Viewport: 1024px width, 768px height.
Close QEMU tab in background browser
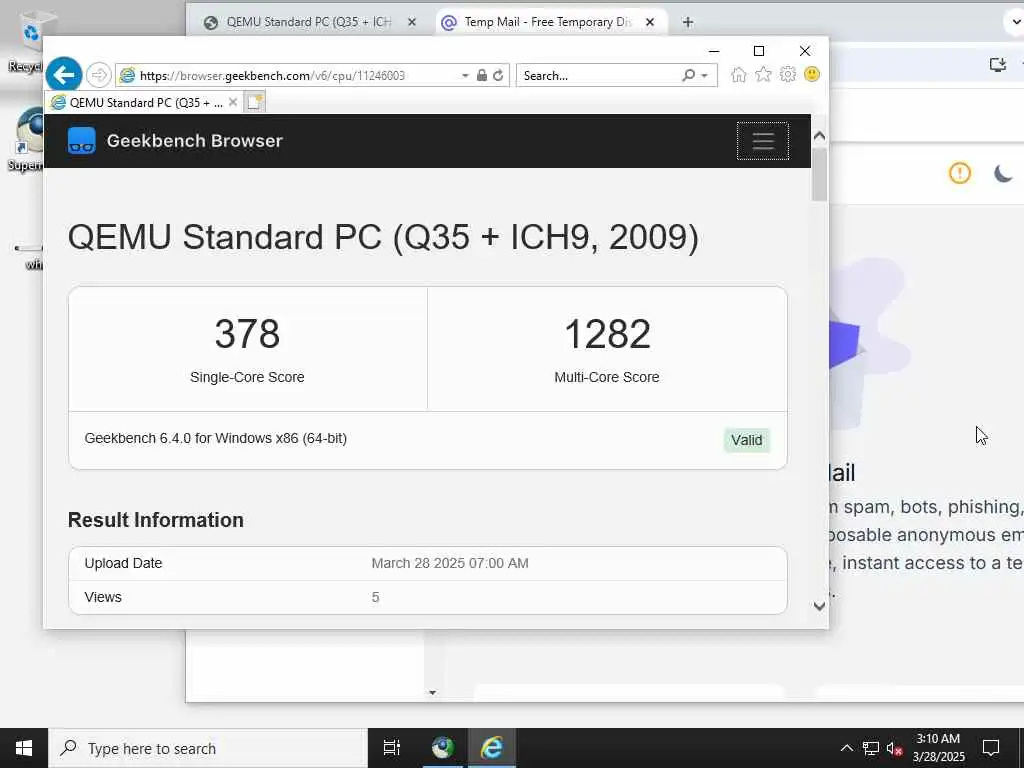(x=412, y=22)
